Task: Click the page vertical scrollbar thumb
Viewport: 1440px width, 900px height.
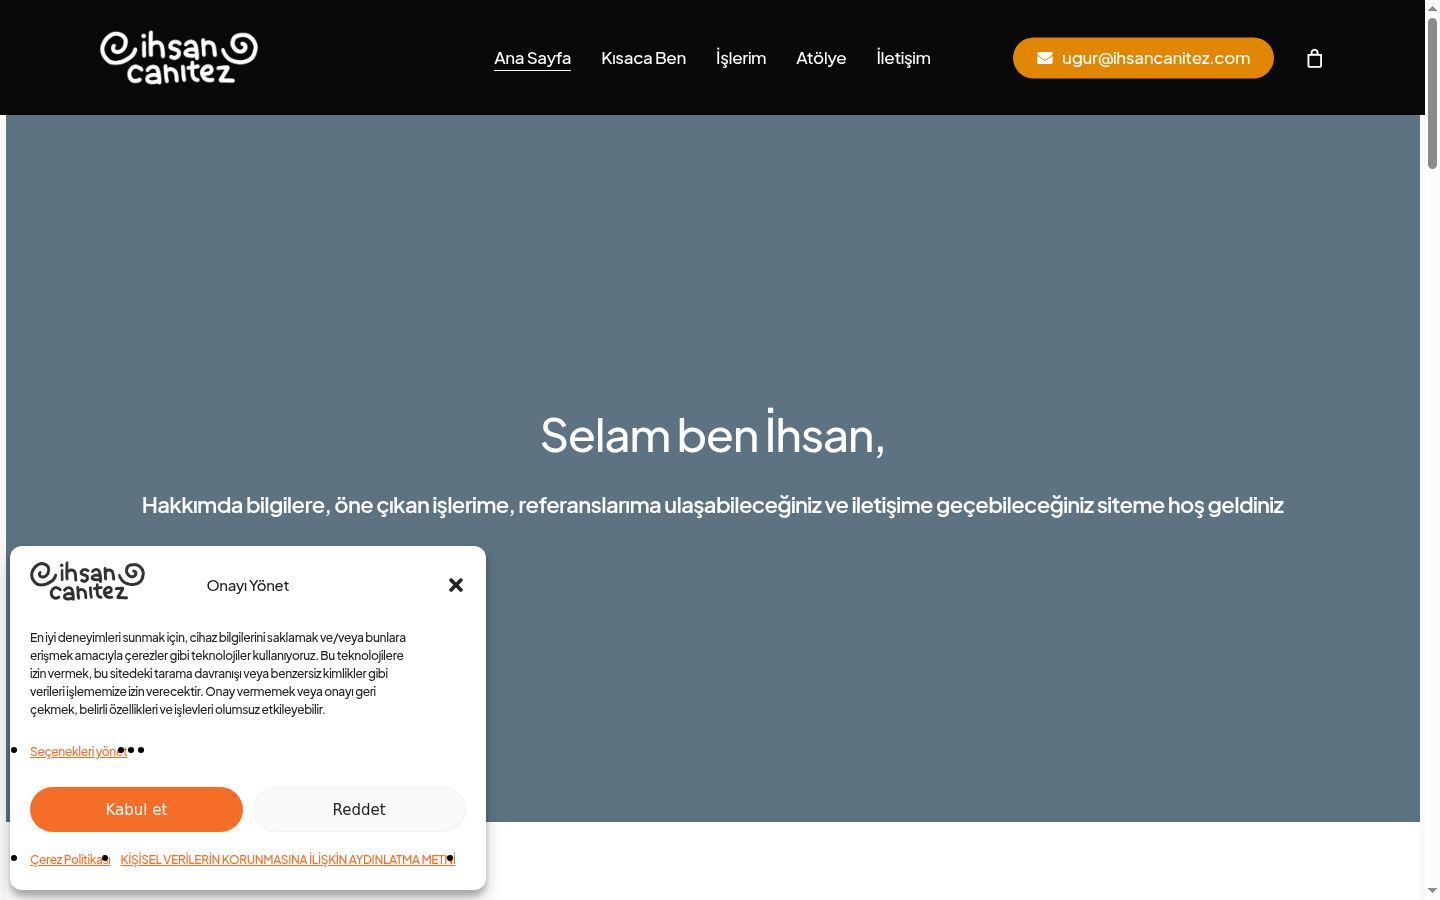Action: pyautogui.click(x=1432, y=93)
